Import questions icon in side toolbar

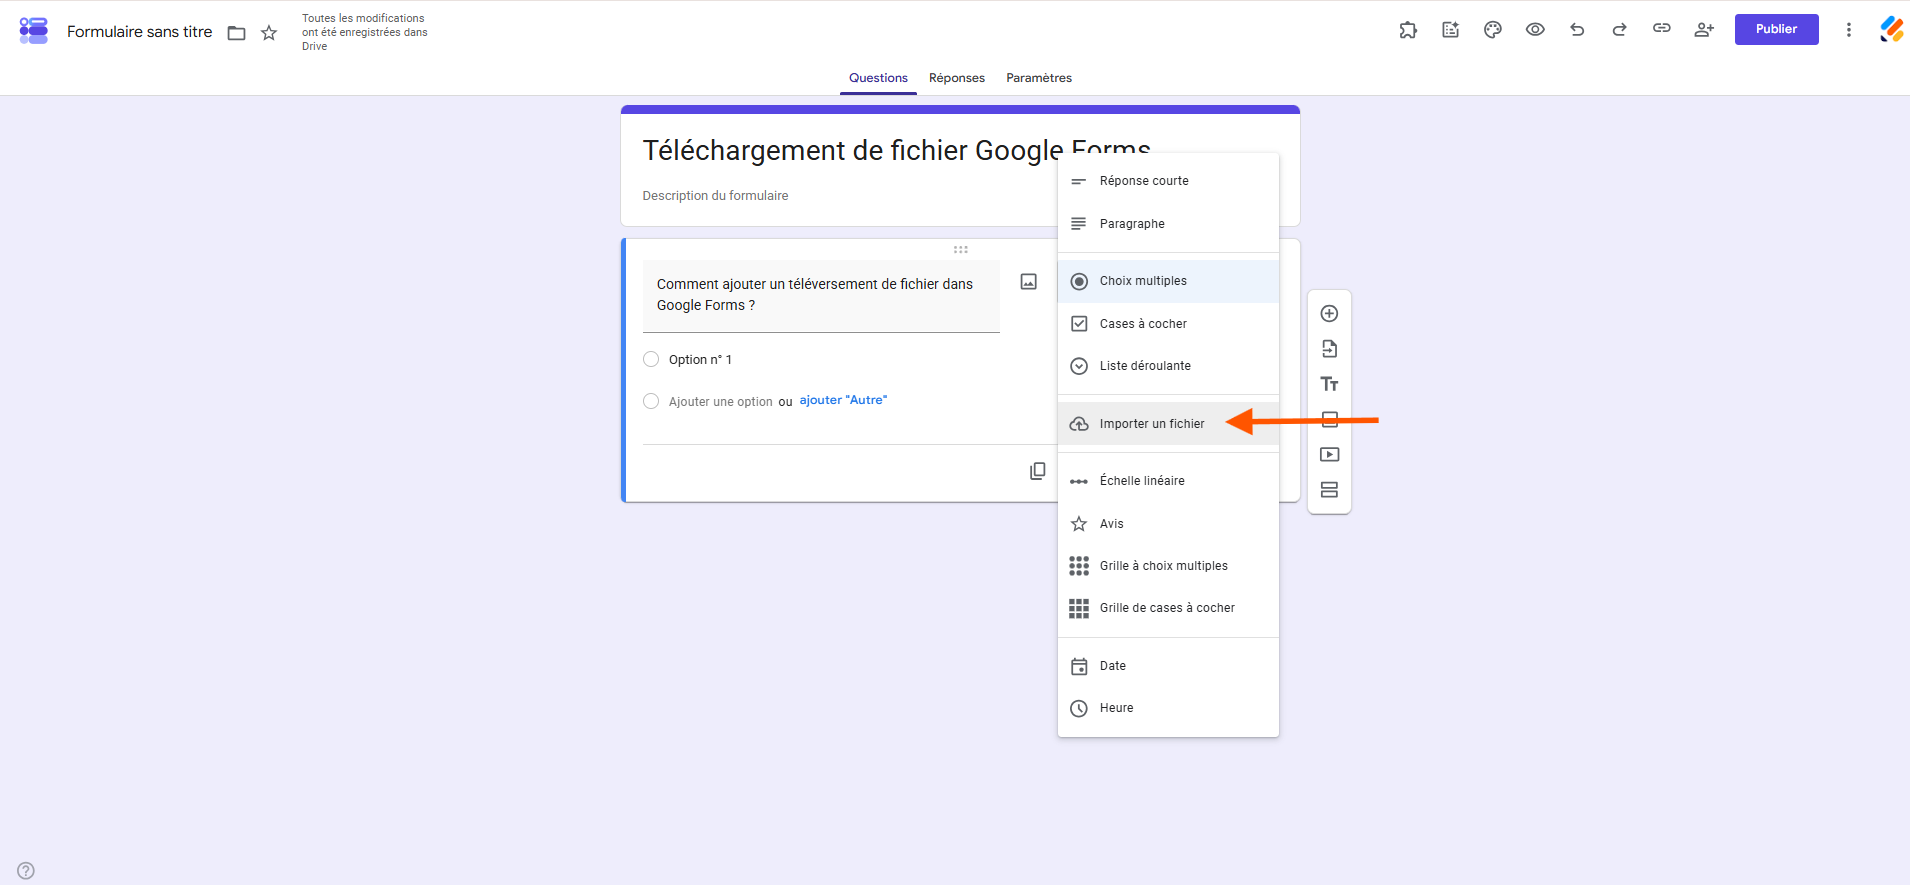tap(1329, 349)
